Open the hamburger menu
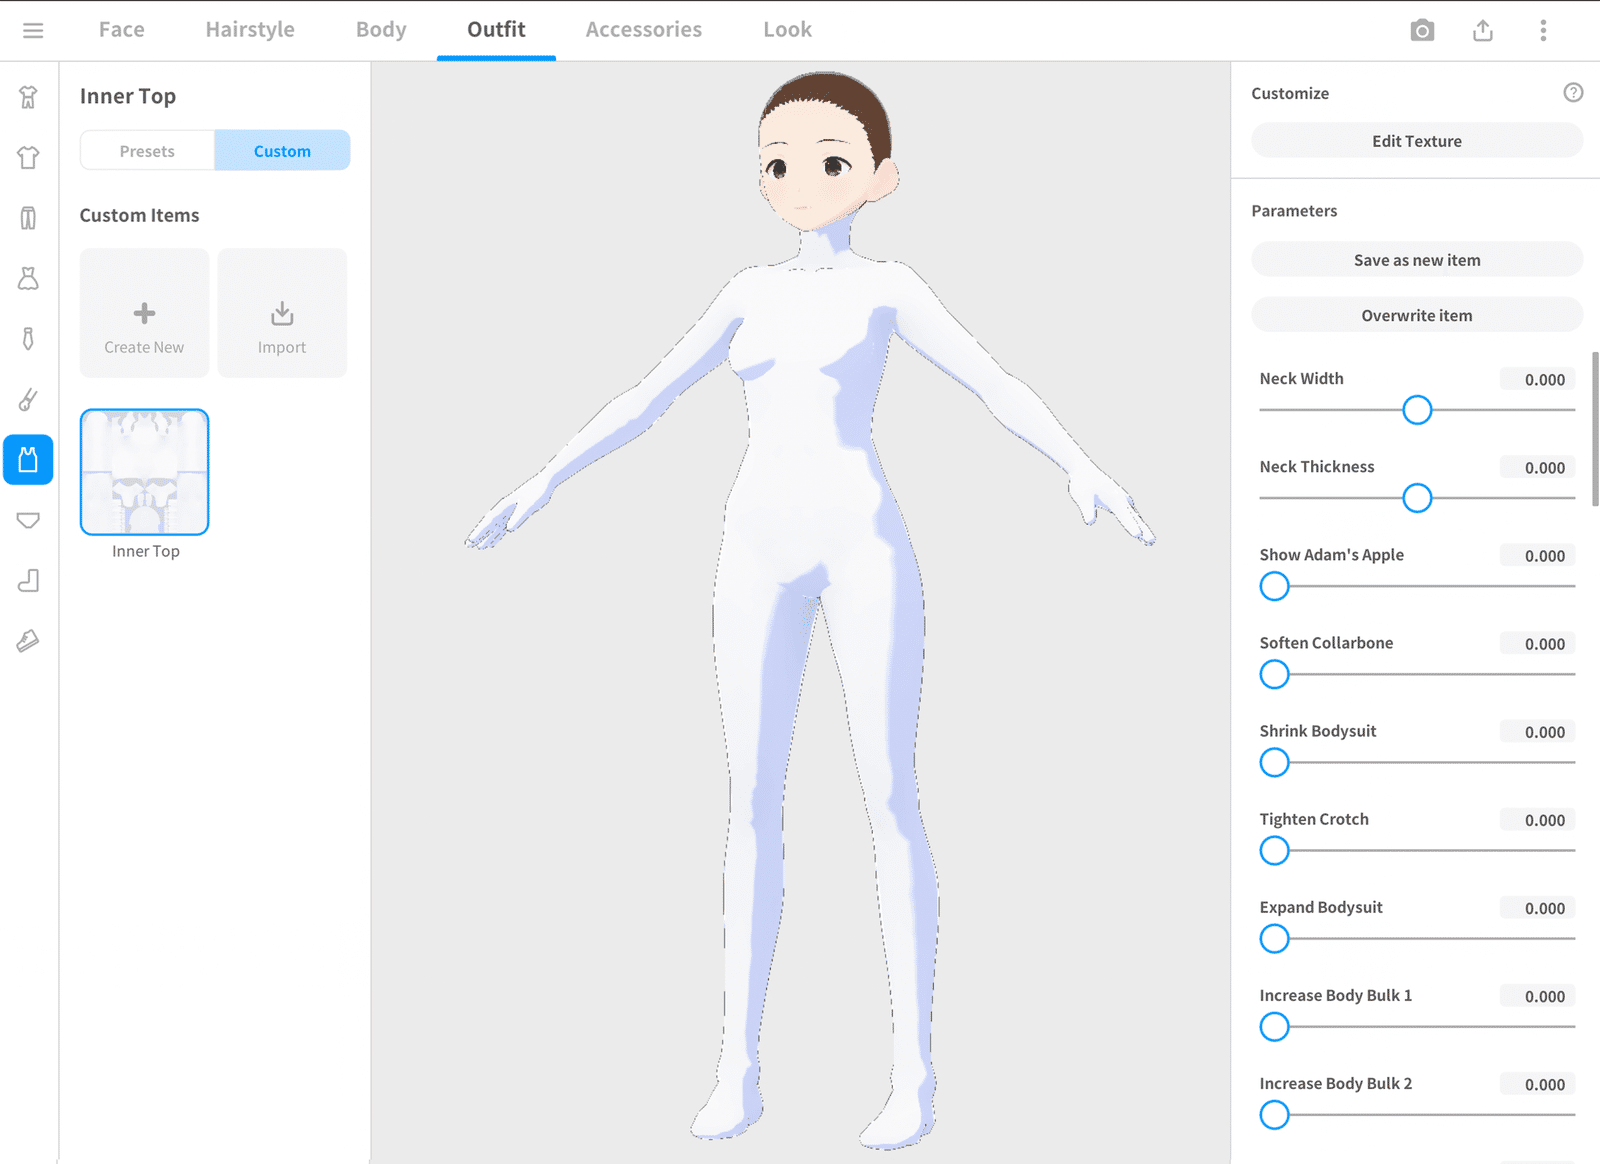The width and height of the screenshot is (1600, 1164). (33, 30)
